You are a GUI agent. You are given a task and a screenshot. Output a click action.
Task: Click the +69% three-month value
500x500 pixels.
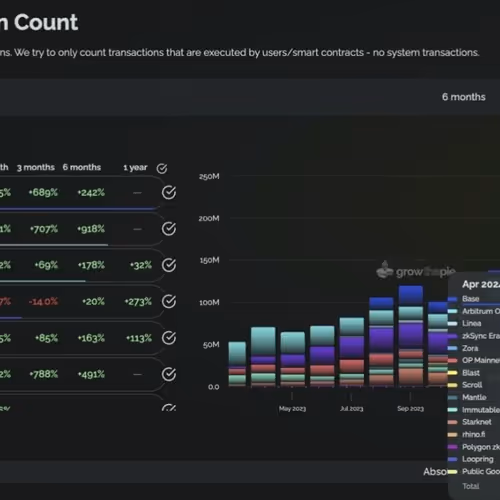pyautogui.click(x=46, y=265)
